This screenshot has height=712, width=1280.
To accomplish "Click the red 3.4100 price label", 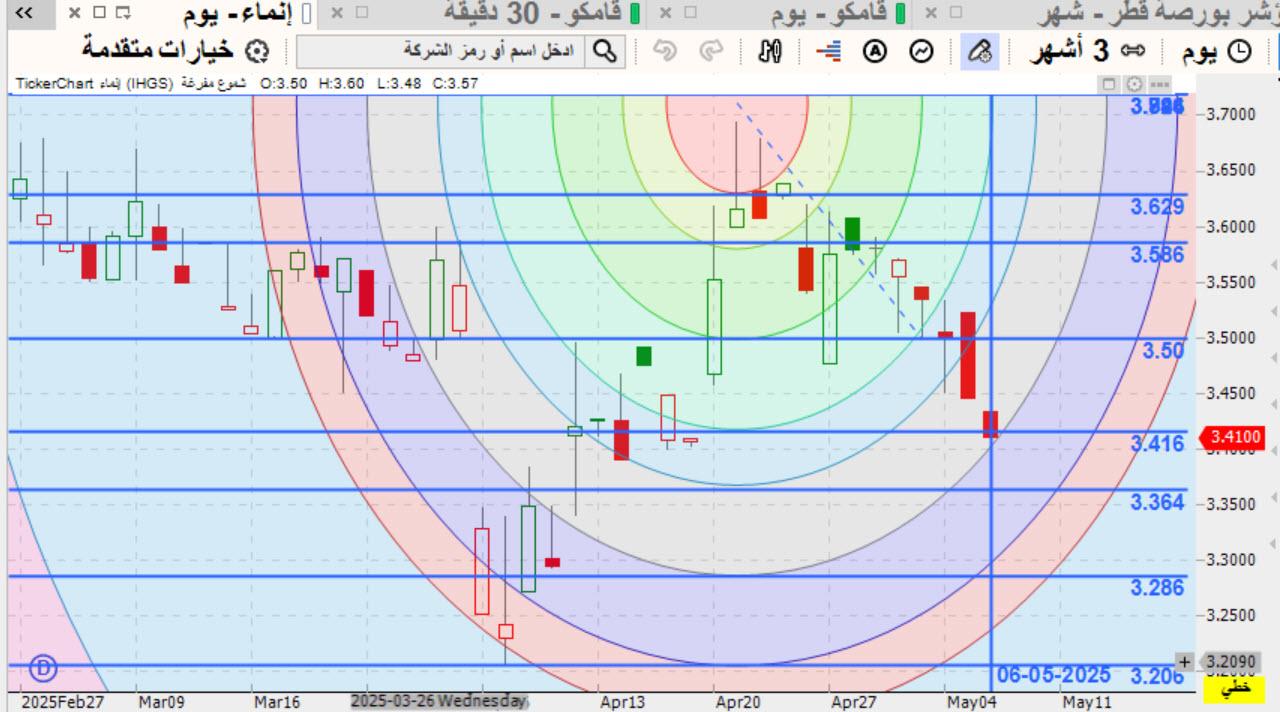I will pos(1235,437).
